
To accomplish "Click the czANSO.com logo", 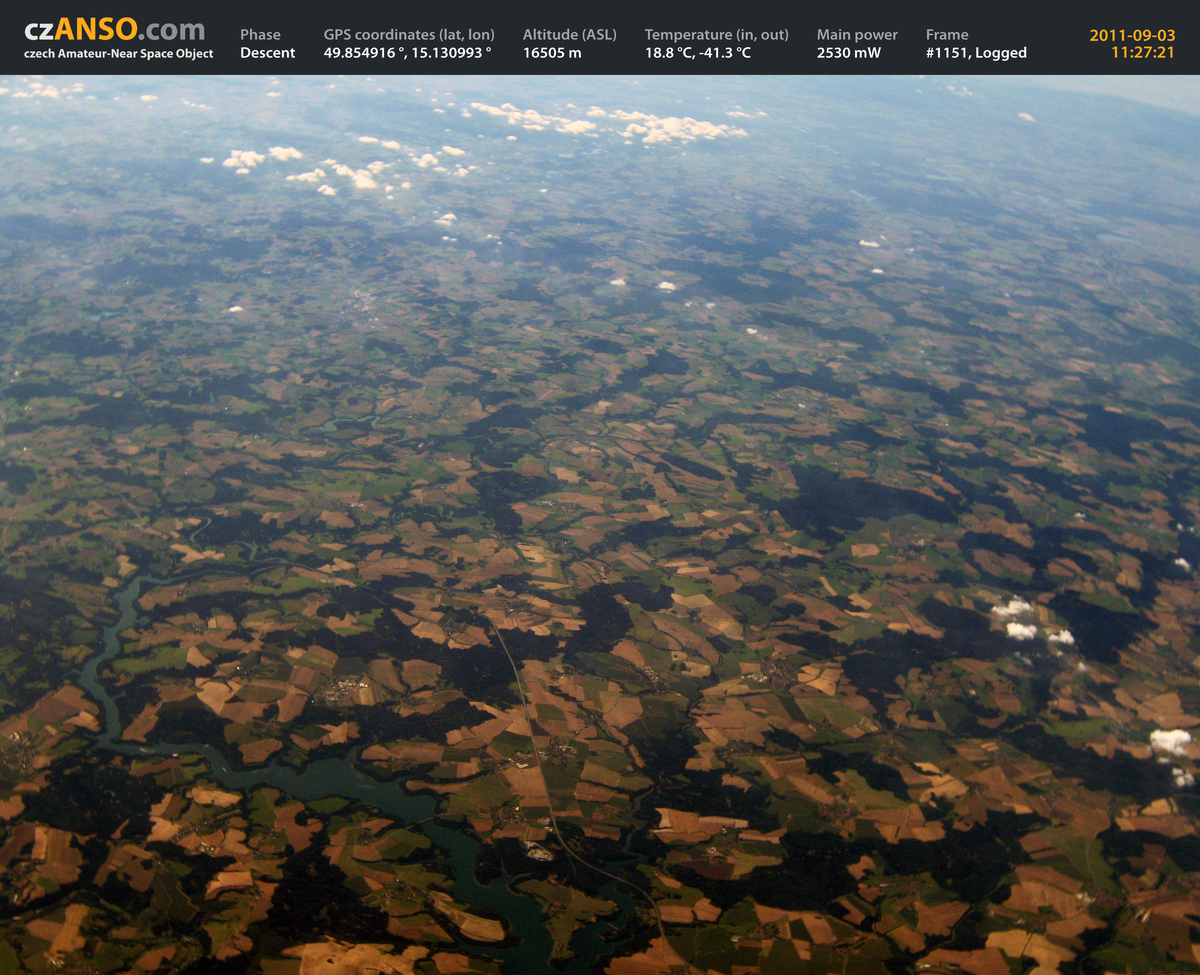I will (x=115, y=29).
